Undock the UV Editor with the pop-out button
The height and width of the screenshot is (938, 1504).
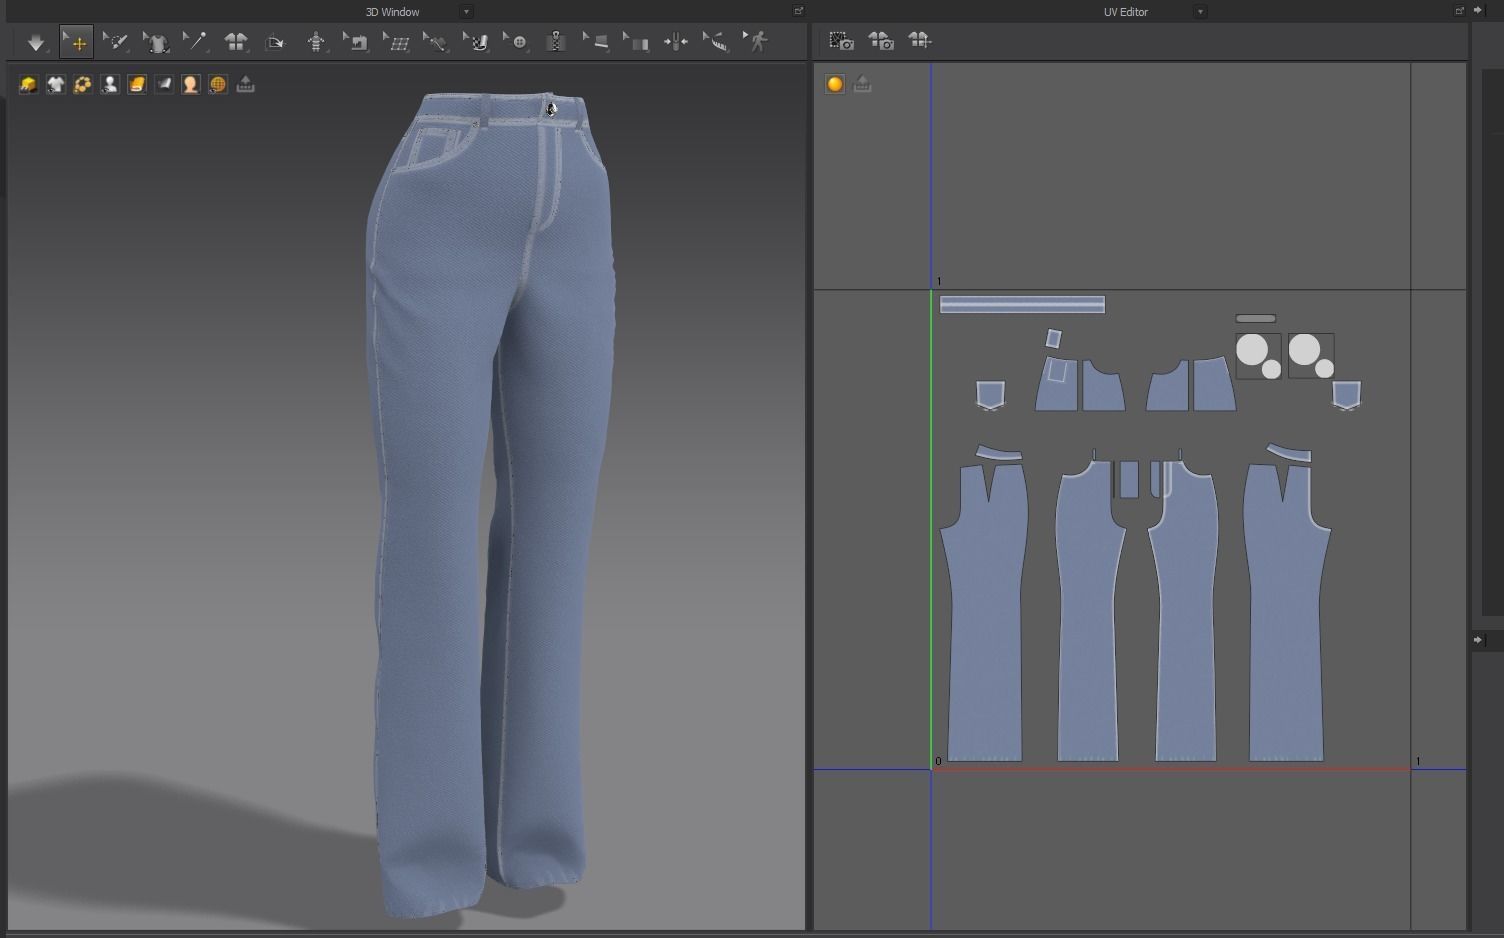click(x=1459, y=11)
